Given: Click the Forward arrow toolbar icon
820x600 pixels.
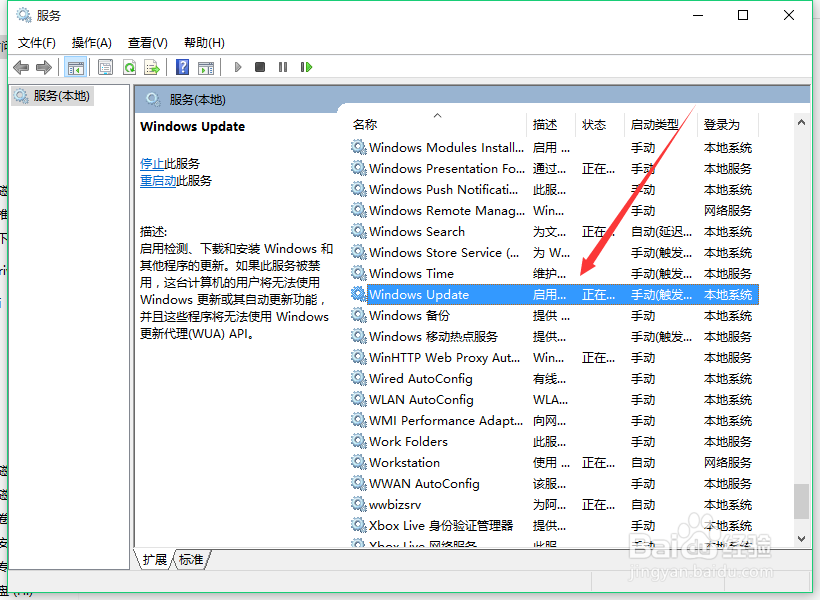Looking at the screenshot, I should [44, 67].
